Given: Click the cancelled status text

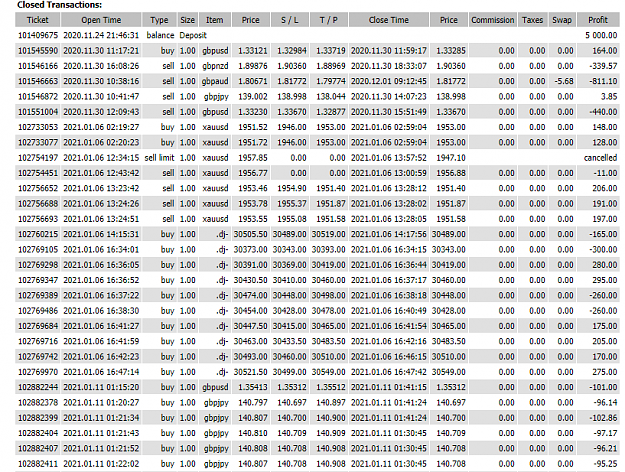Looking at the screenshot, I should tap(600, 158).
